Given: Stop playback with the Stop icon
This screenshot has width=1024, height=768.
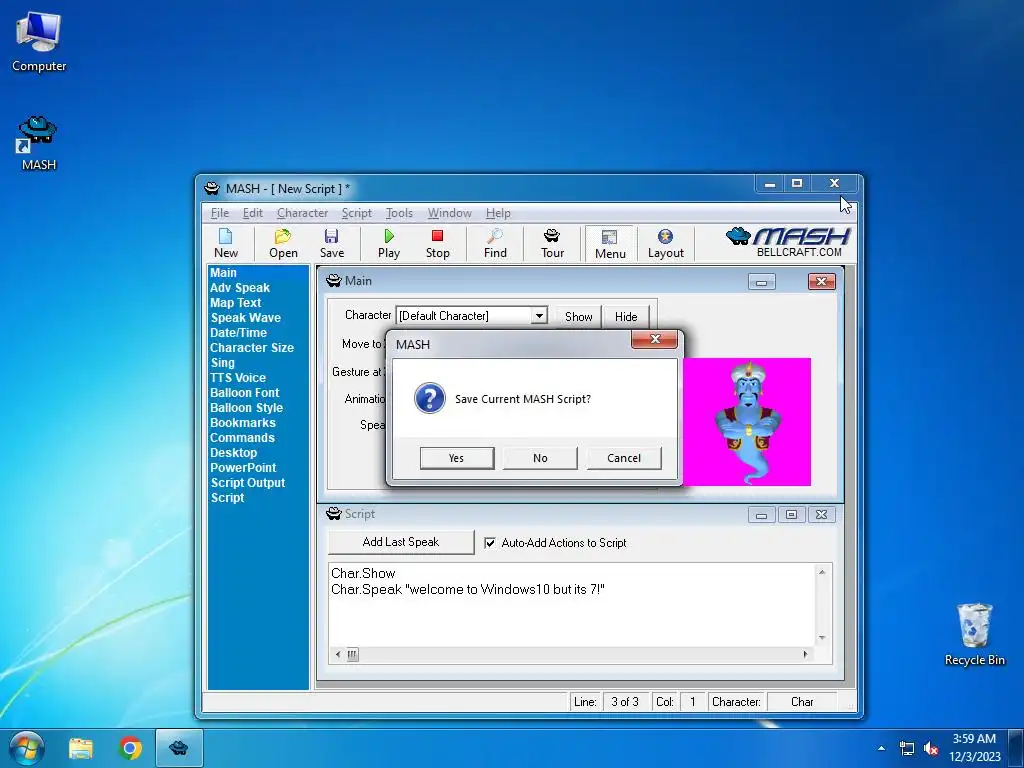Looking at the screenshot, I should point(438,243).
